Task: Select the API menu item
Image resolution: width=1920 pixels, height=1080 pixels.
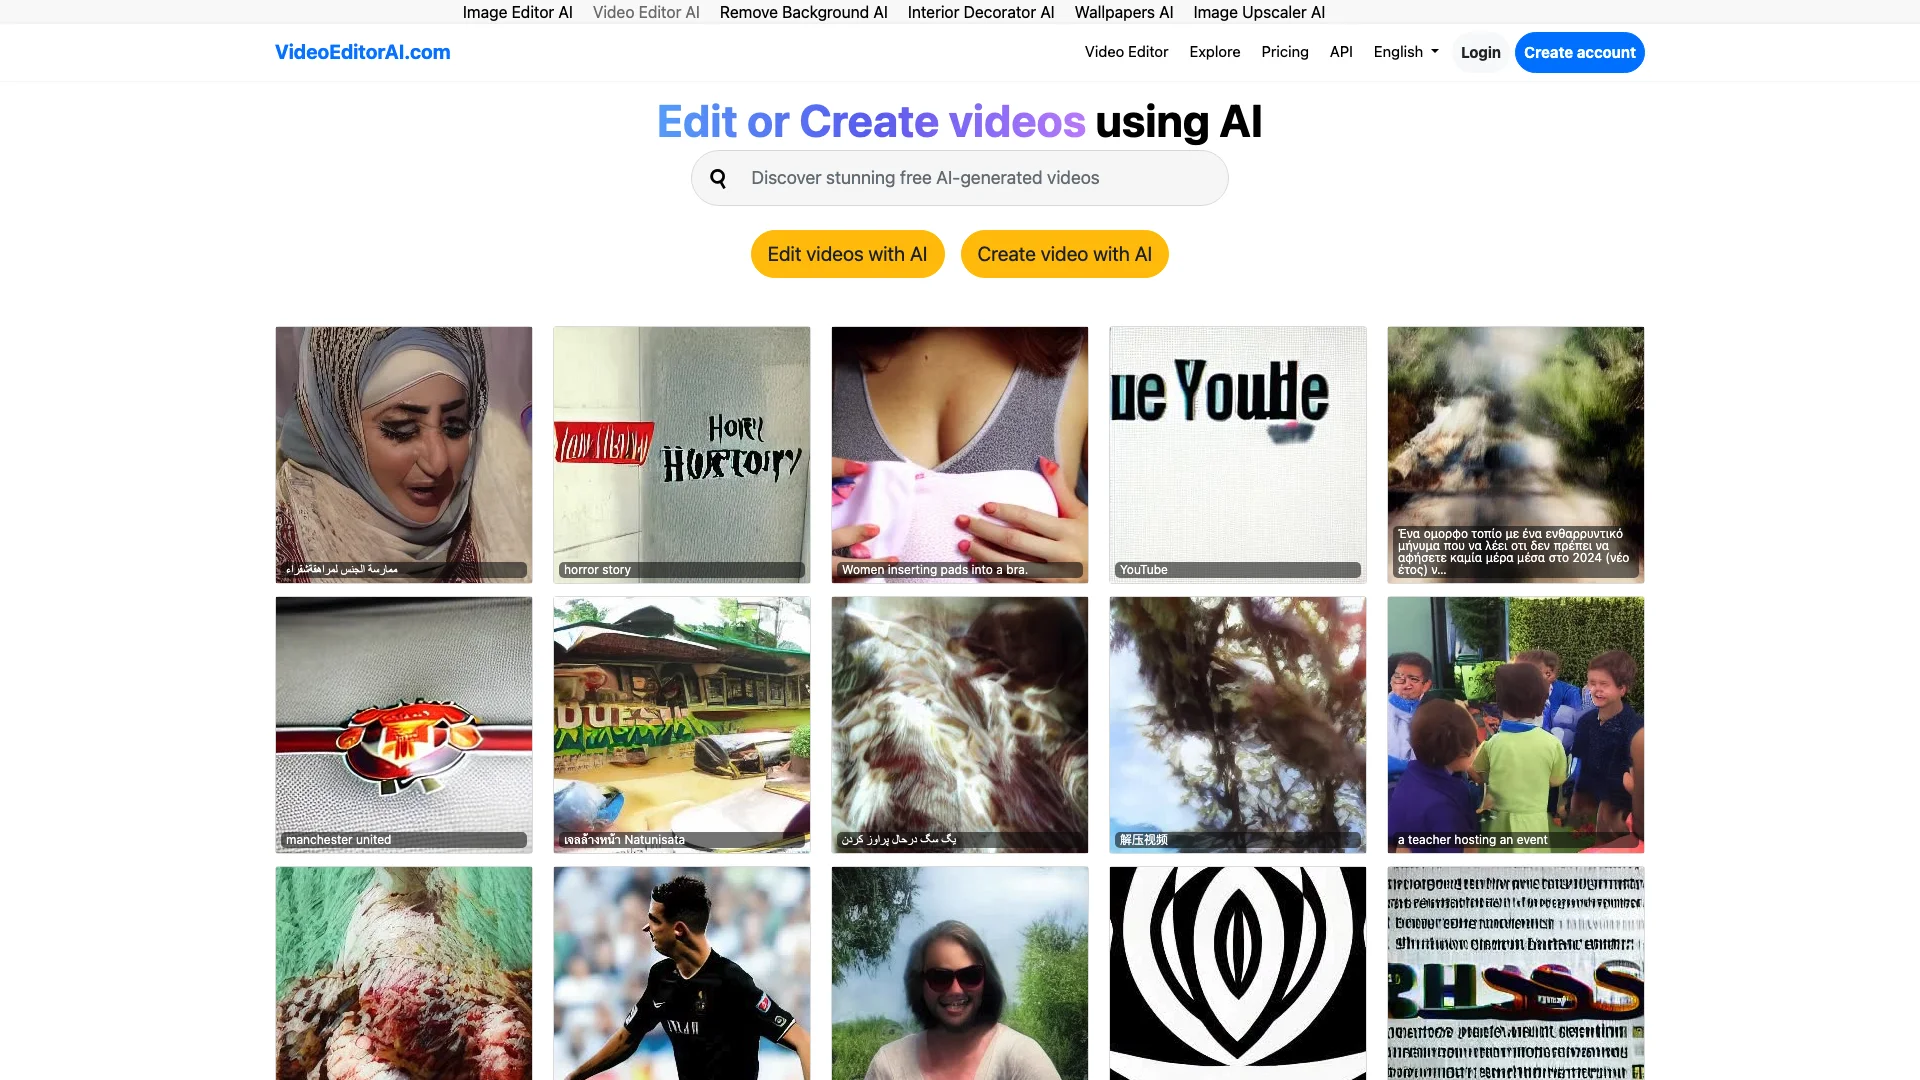Action: point(1340,51)
